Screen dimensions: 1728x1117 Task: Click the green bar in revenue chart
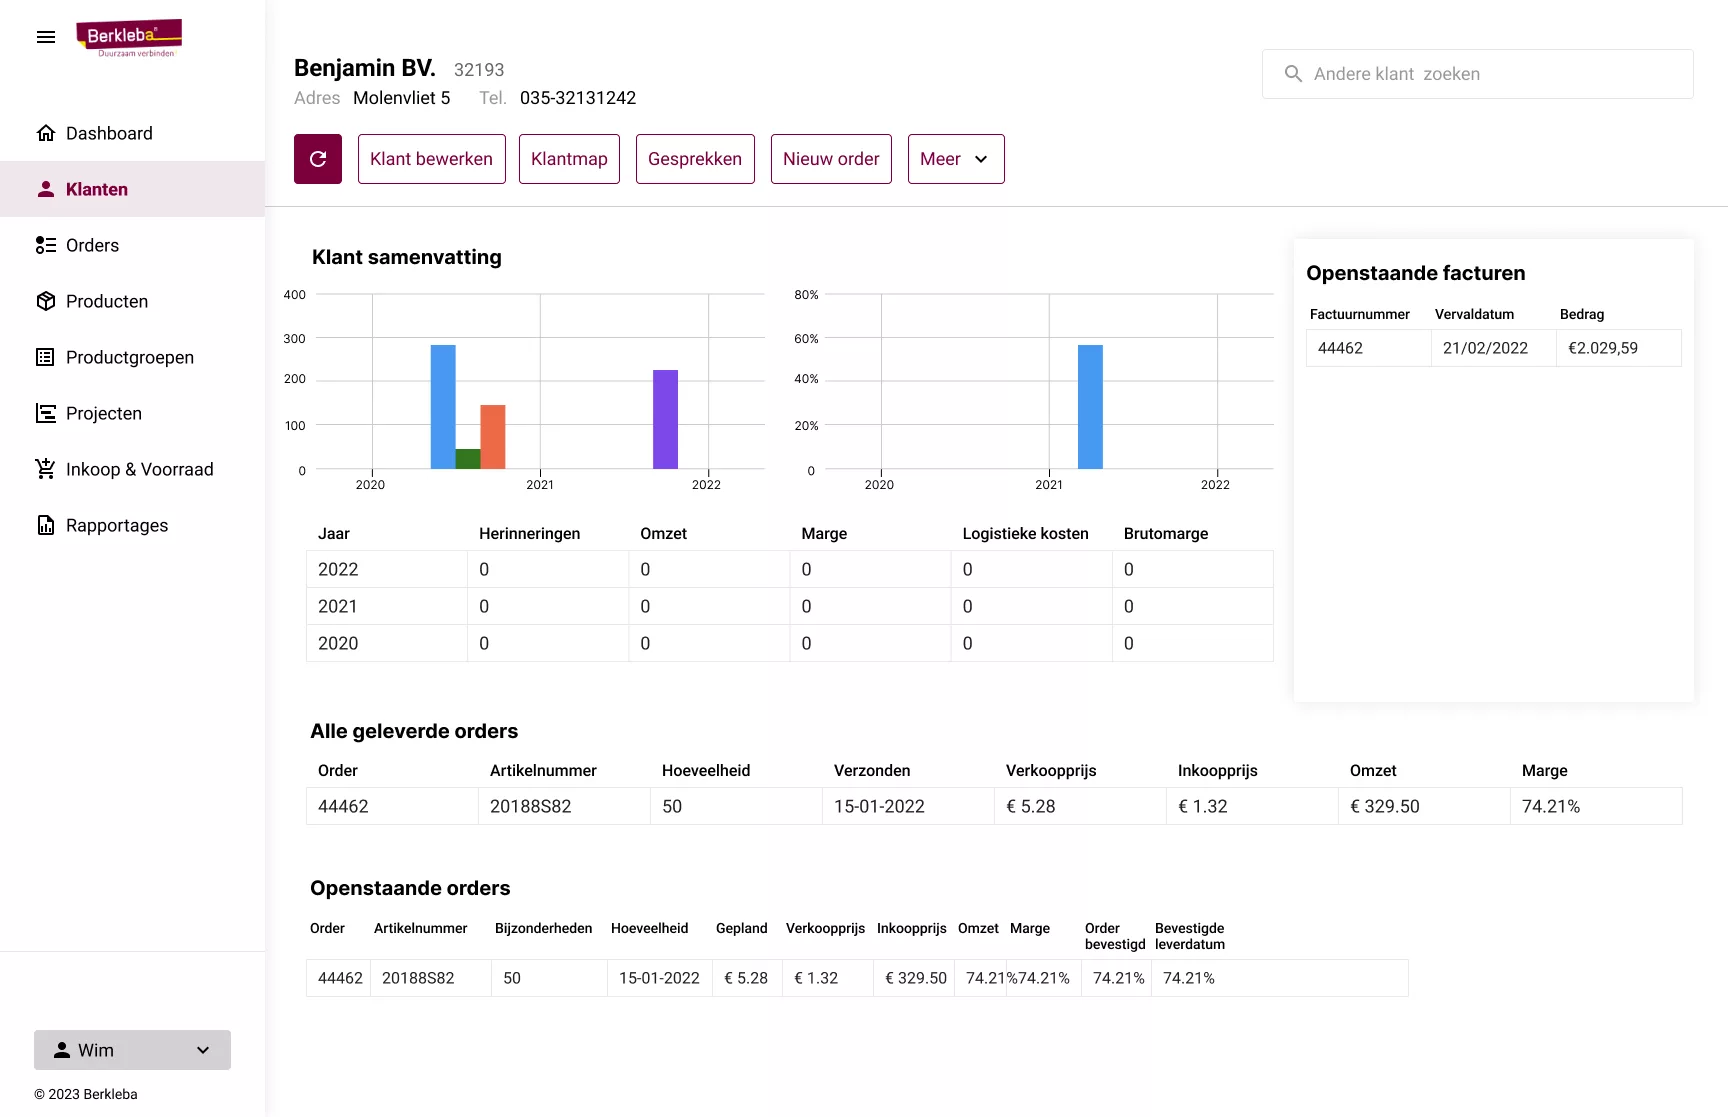pyautogui.click(x=468, y=459)
